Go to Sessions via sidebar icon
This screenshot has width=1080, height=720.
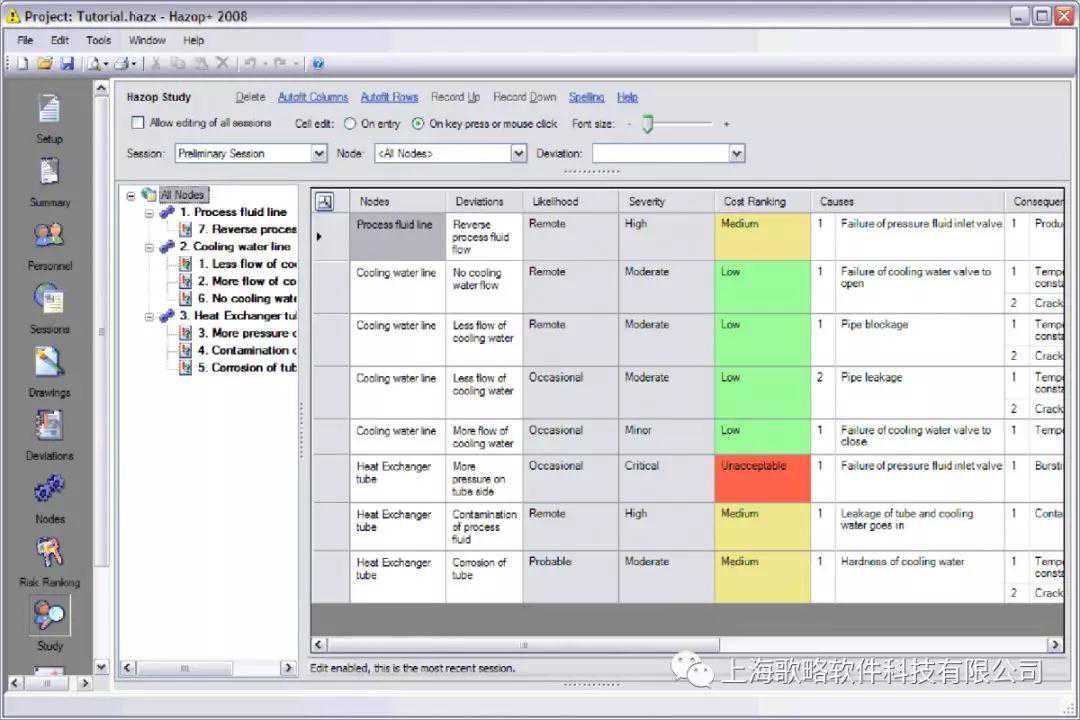click(x=49, y=299)
